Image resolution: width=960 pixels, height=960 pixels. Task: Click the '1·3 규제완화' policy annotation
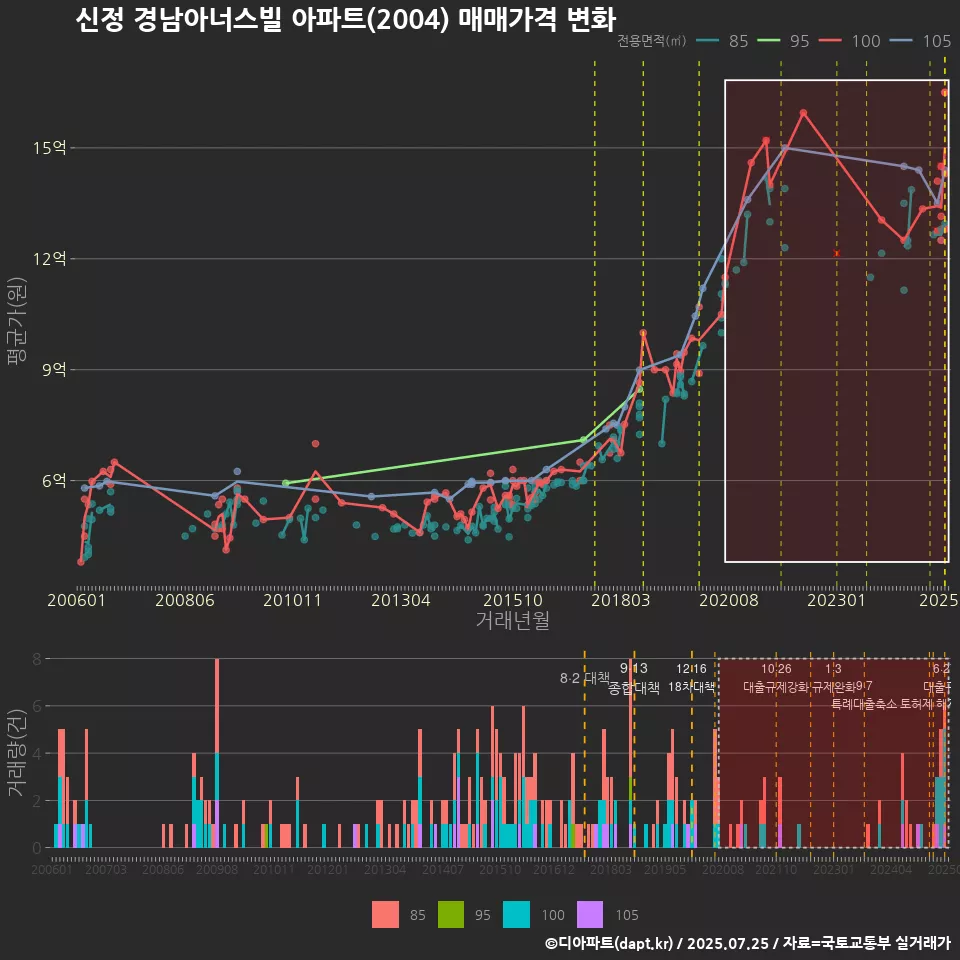click(x=833, y=678)
